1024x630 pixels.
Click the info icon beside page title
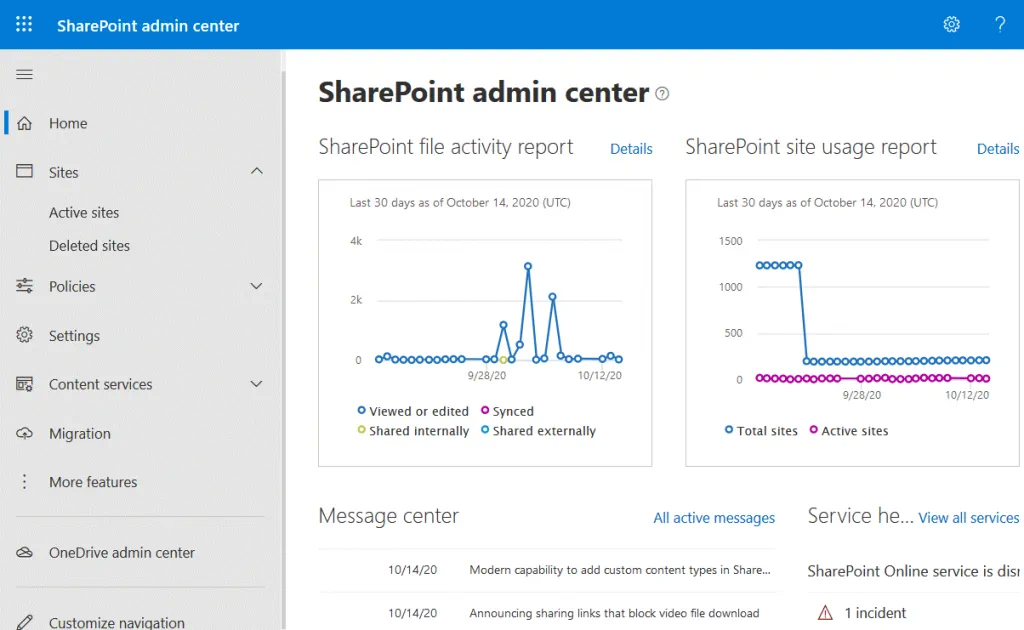[x=662, y=94]
